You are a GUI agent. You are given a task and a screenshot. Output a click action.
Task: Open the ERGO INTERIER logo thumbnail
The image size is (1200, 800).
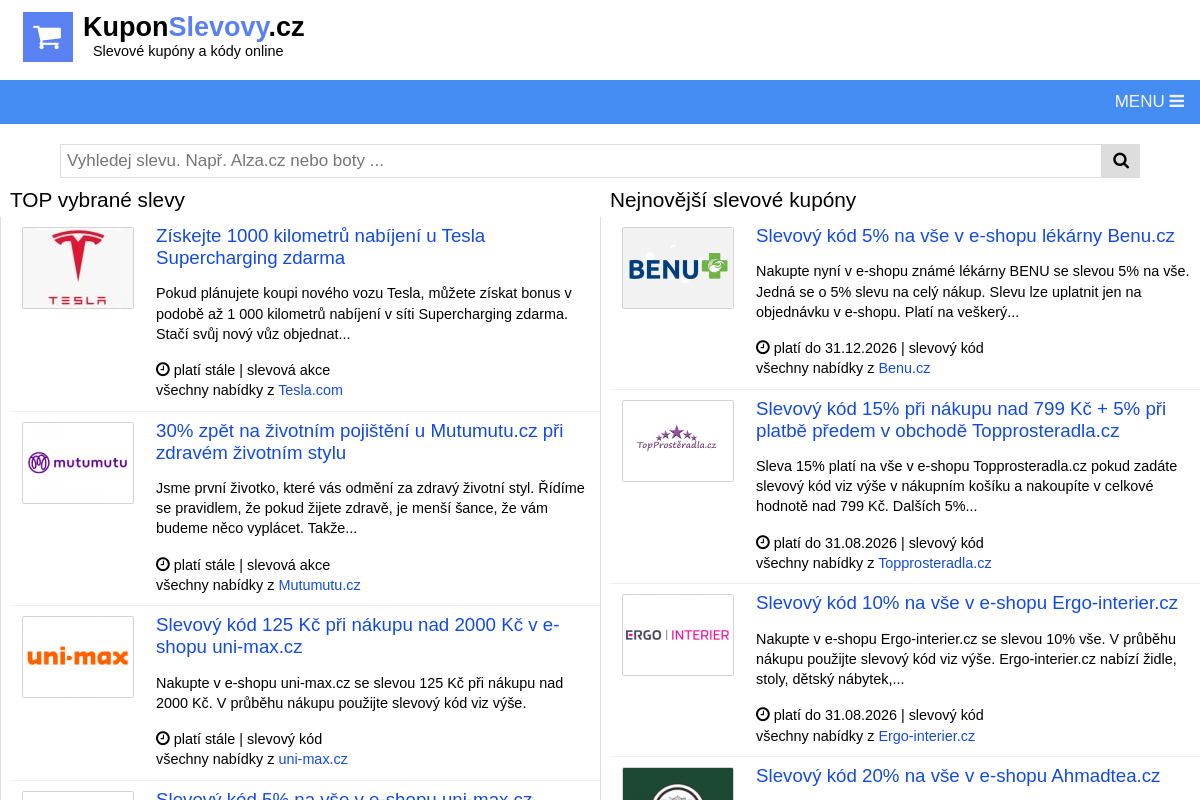pos(678,635)
